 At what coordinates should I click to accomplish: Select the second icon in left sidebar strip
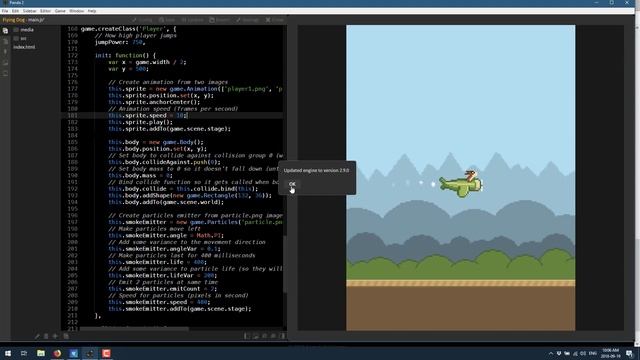tap(5, 41)
